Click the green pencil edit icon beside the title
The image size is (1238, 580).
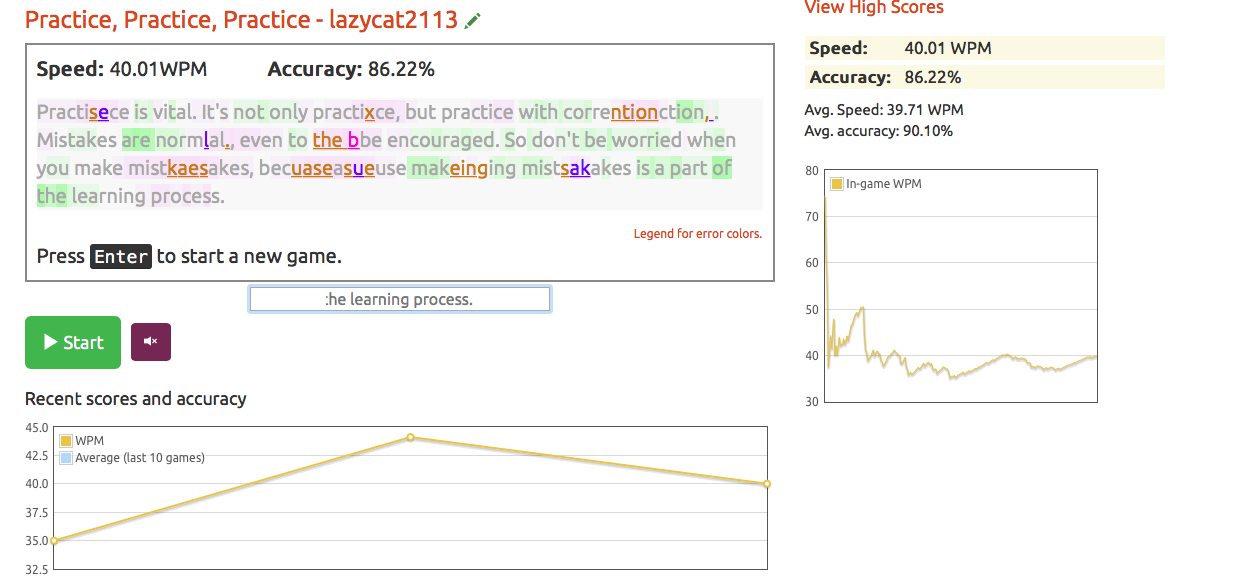point(473,20)
